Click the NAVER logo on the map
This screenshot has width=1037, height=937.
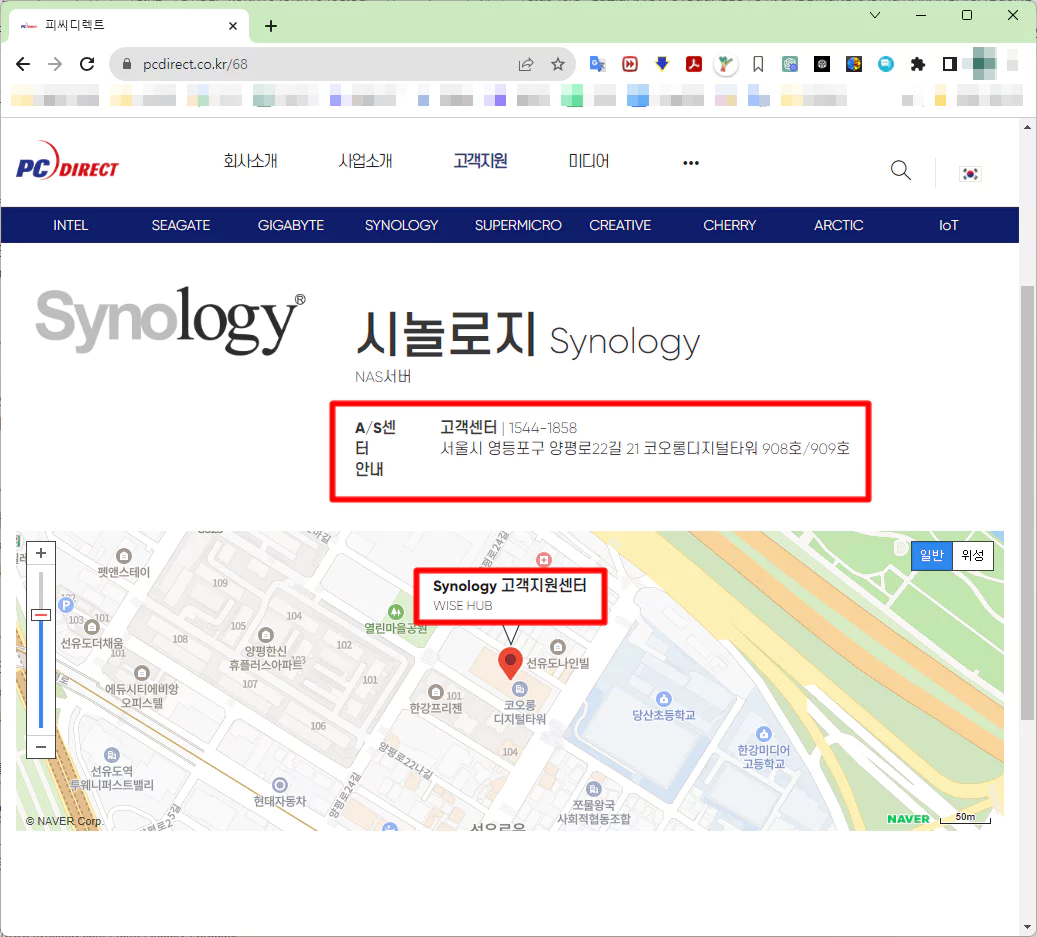coord(908,819)
